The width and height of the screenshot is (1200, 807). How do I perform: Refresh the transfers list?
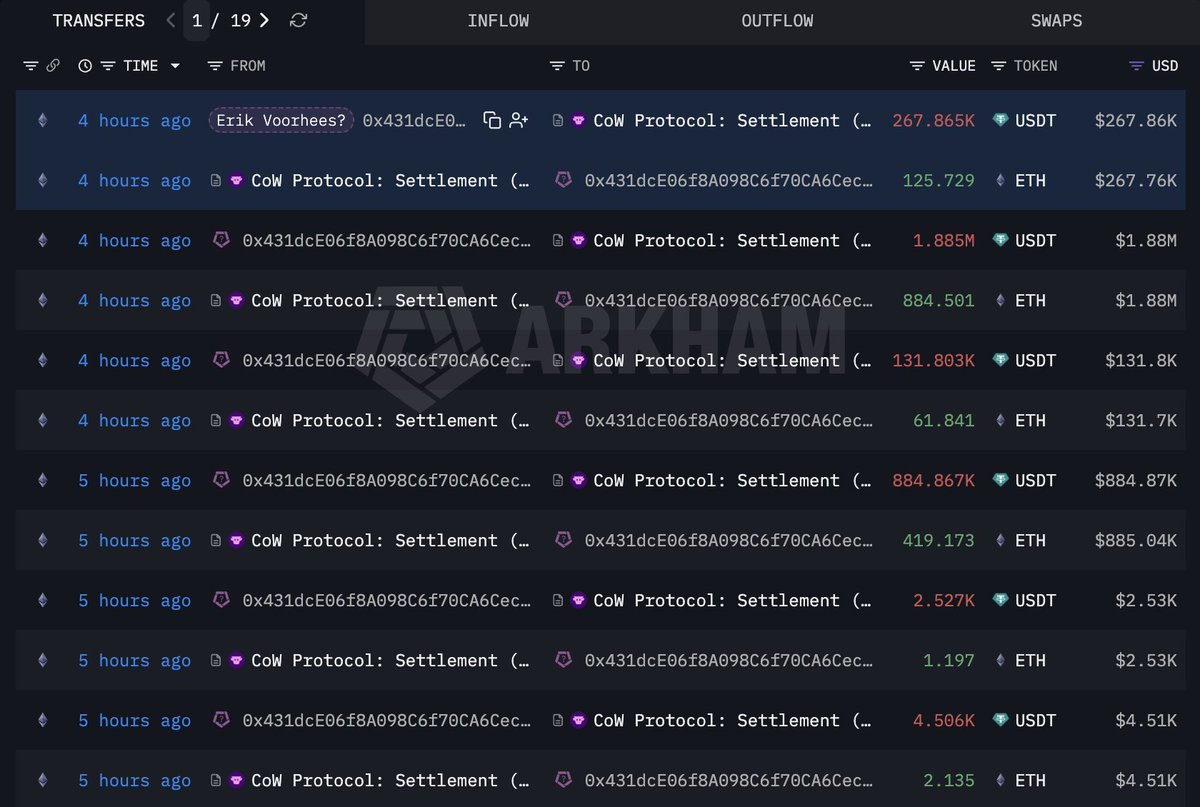pos(298,20)
